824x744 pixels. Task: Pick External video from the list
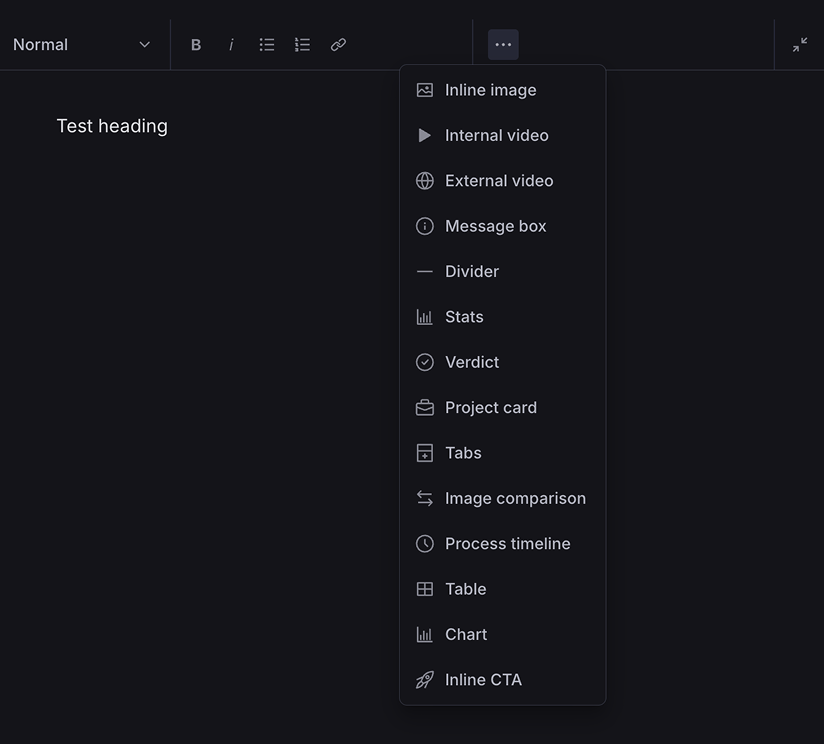click(502, 181)
